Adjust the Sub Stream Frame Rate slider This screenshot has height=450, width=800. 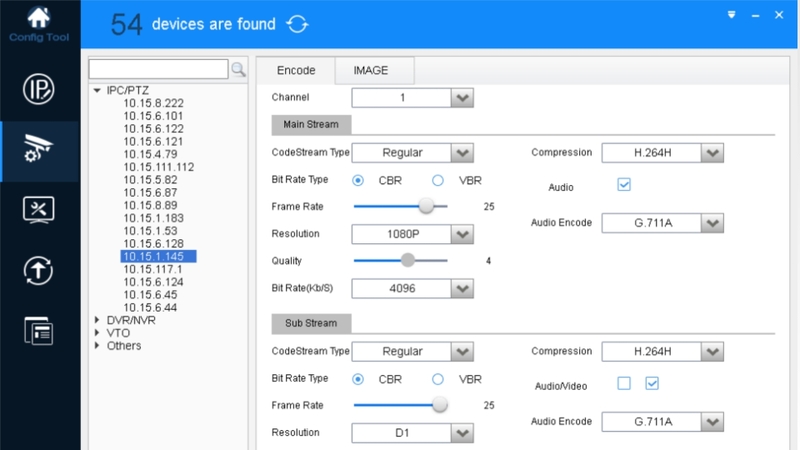440,405
